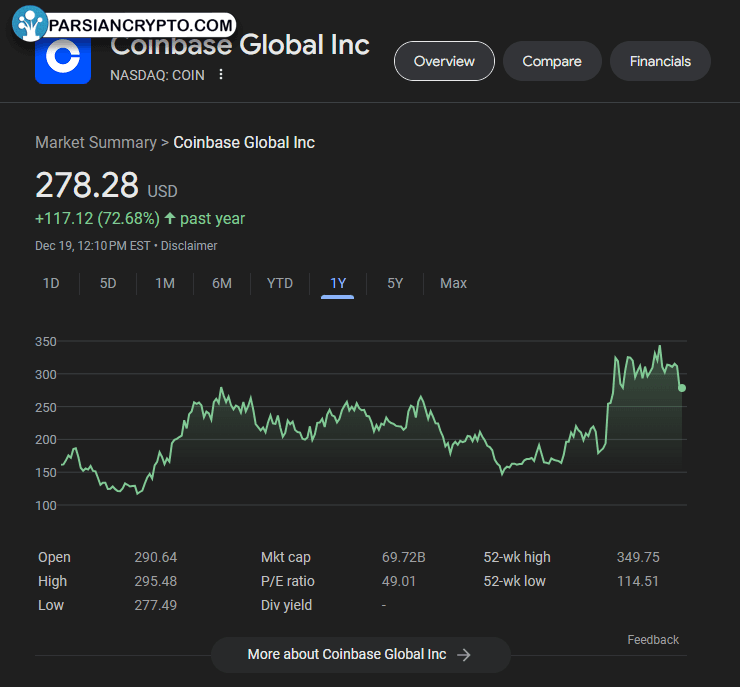The width and height of the screenshot is (740, 687).
Task: Click the 200 y-axis label
Action: (46, 440)
